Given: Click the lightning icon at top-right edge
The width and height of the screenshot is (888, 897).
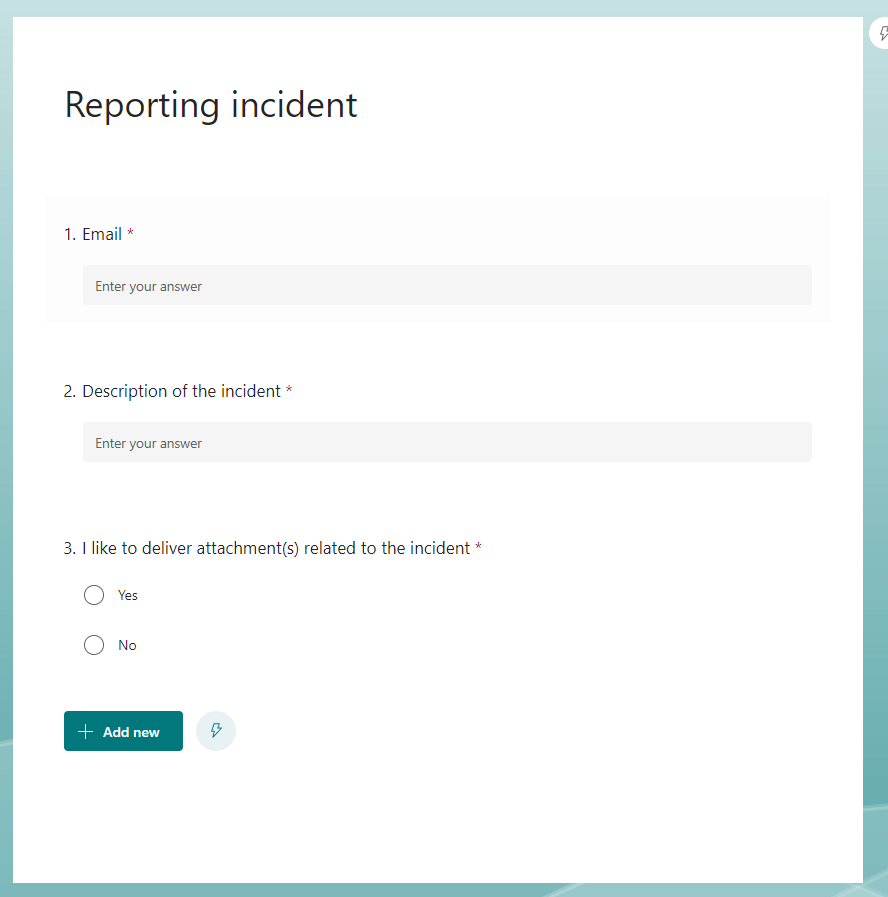Looking at the screenshot, I should (882, 34).
